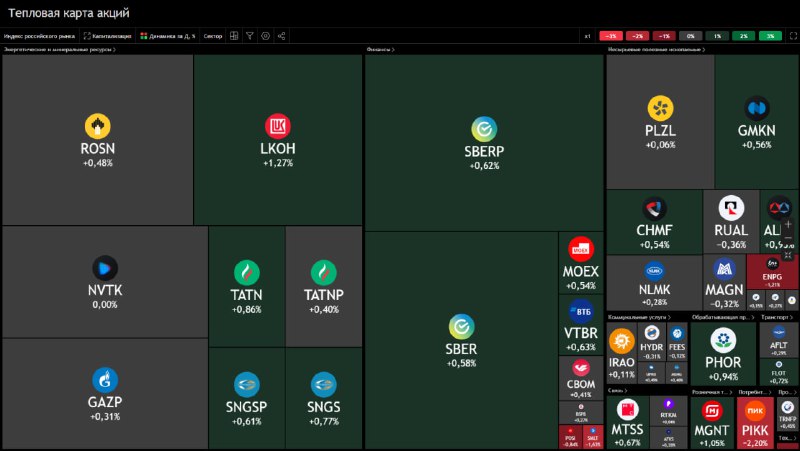Select the MAGN tile
Screen dimensions: 800x451
pyautogui.click(x=724, y=283)
